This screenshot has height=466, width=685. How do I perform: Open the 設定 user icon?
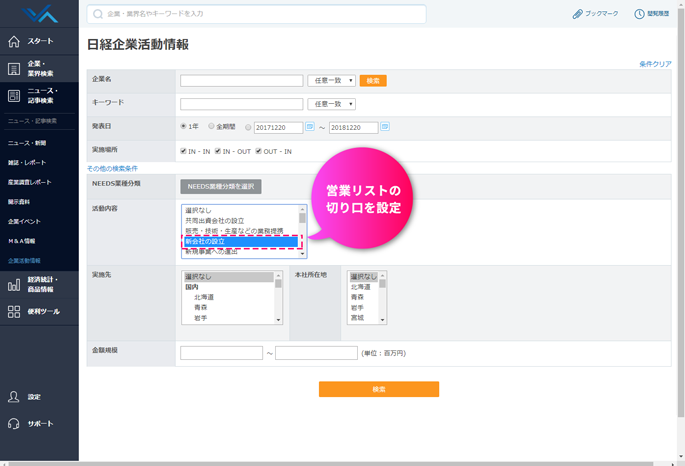click(14, 397)
